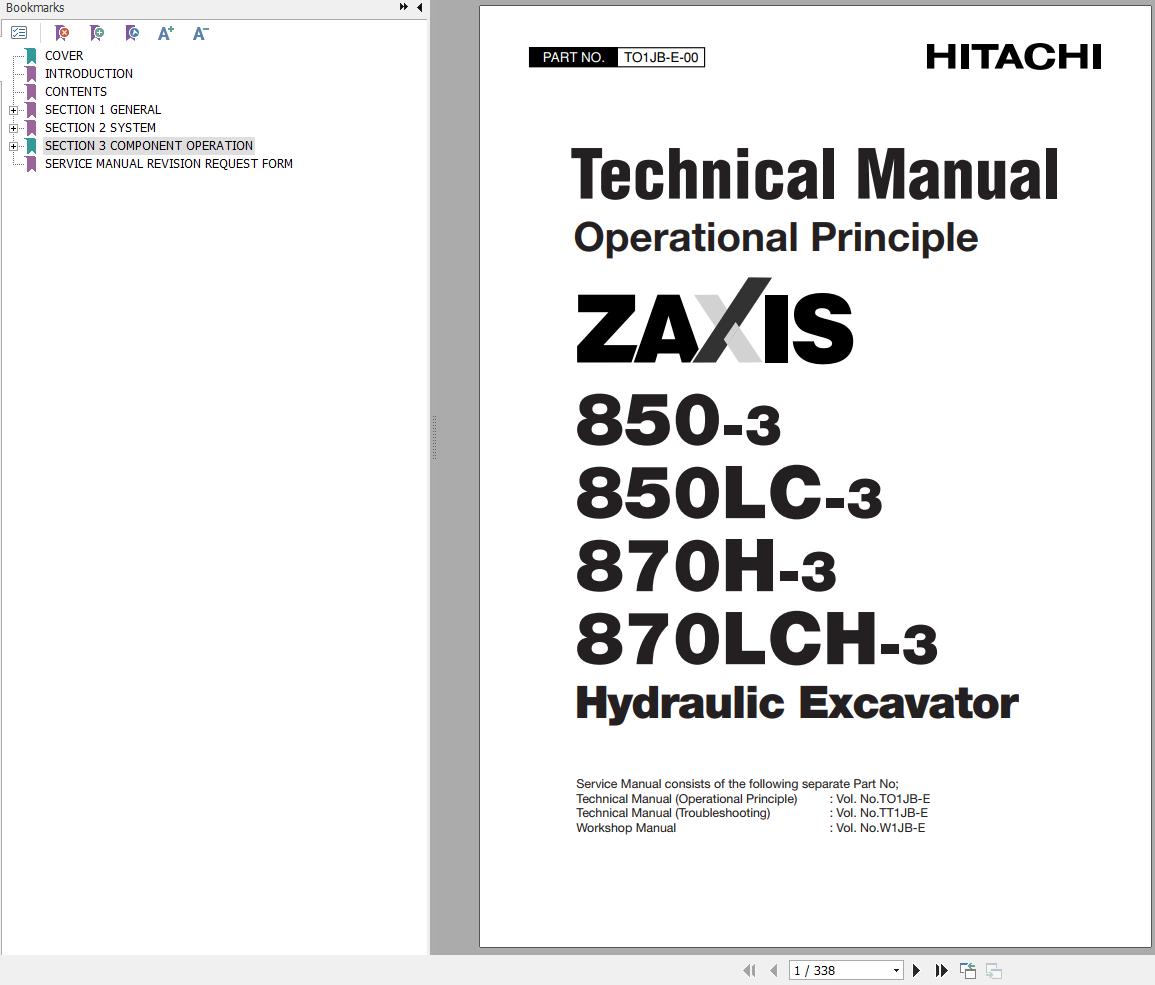Click the HITACHI logo on the page
The image size is (1155, 985).
[1013, 57]
